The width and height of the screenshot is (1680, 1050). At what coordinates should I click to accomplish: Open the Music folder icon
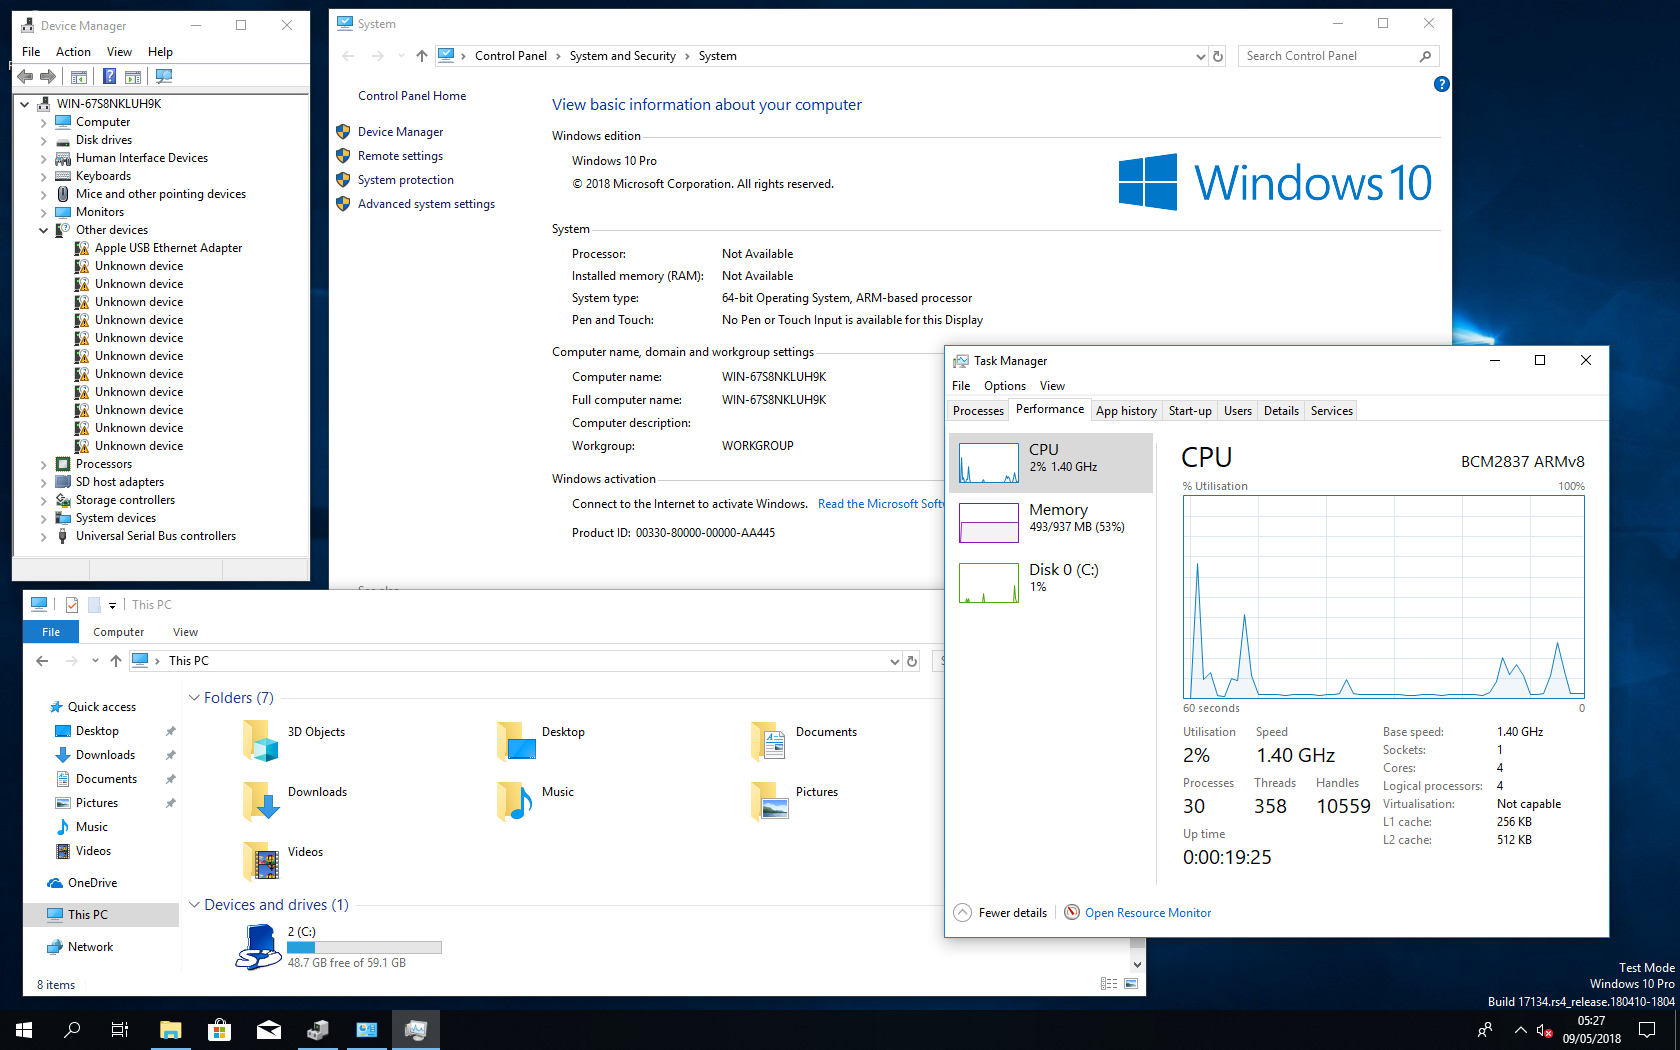pos(515,800)
